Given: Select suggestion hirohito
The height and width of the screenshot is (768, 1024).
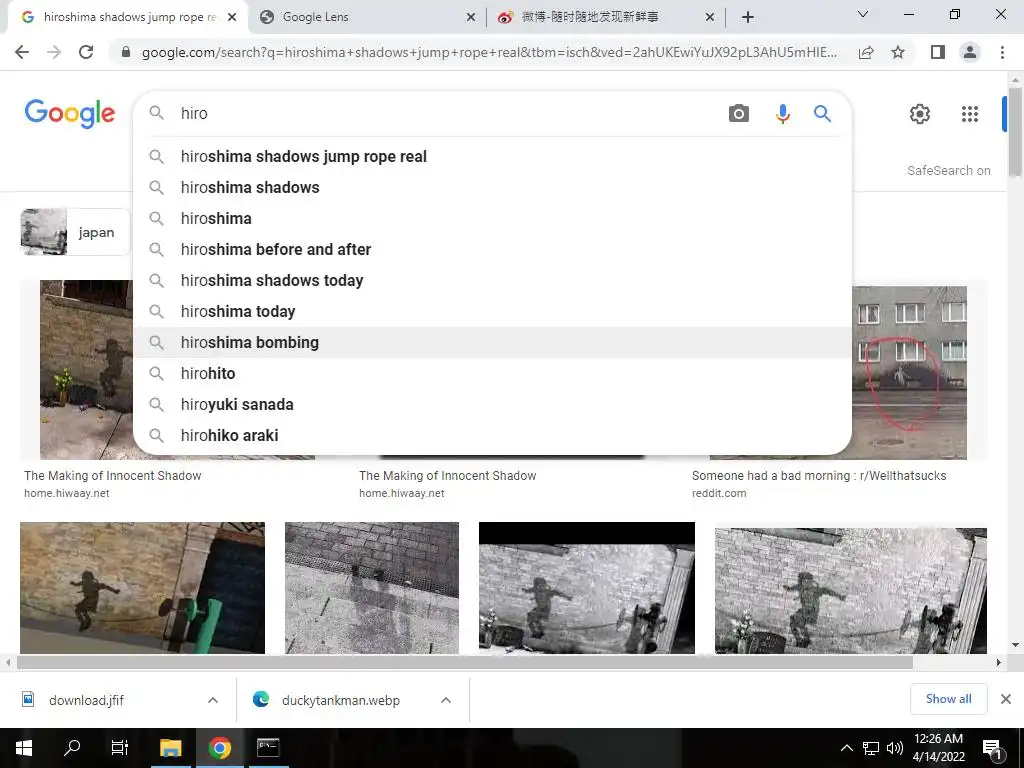Looking at the screenshot, I should (x=492, y=374).
